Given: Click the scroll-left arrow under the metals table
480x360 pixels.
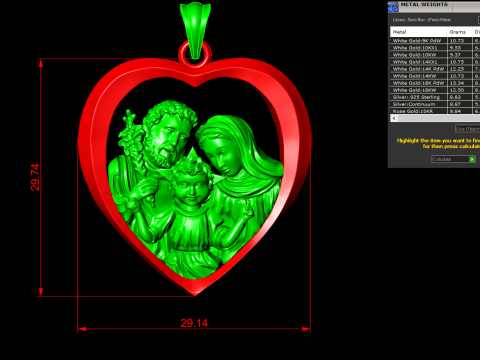Looking at the screenshot, I should pyautogui.click(x=394, y=118).
